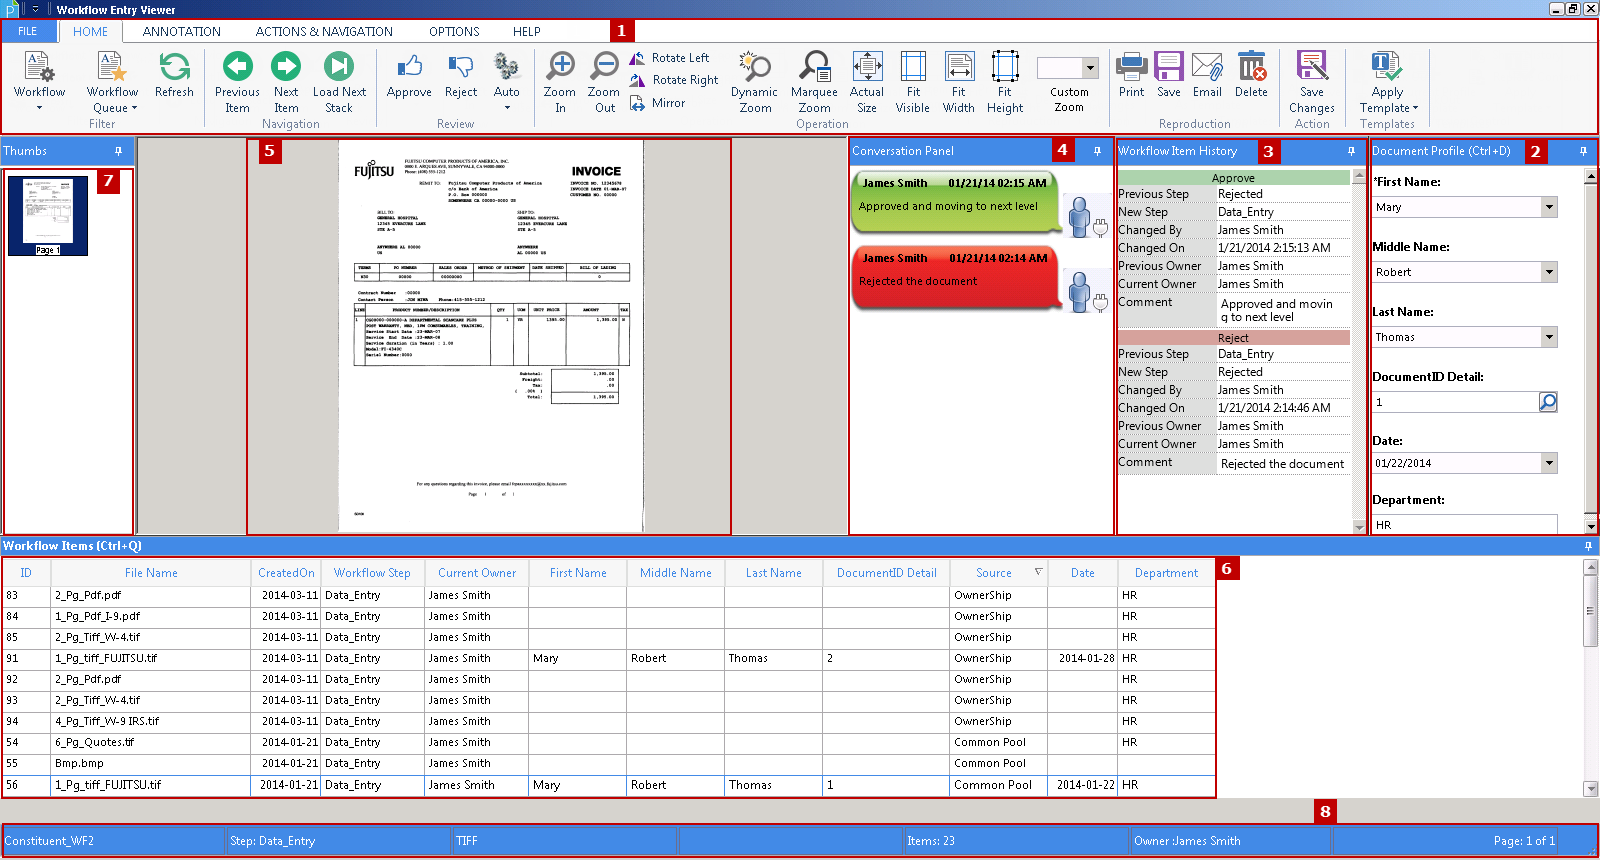The height and width of the screenshot is (860, 1600).
Task: Open ACTIONS & NAVIGATION tab
Action: 324,31
